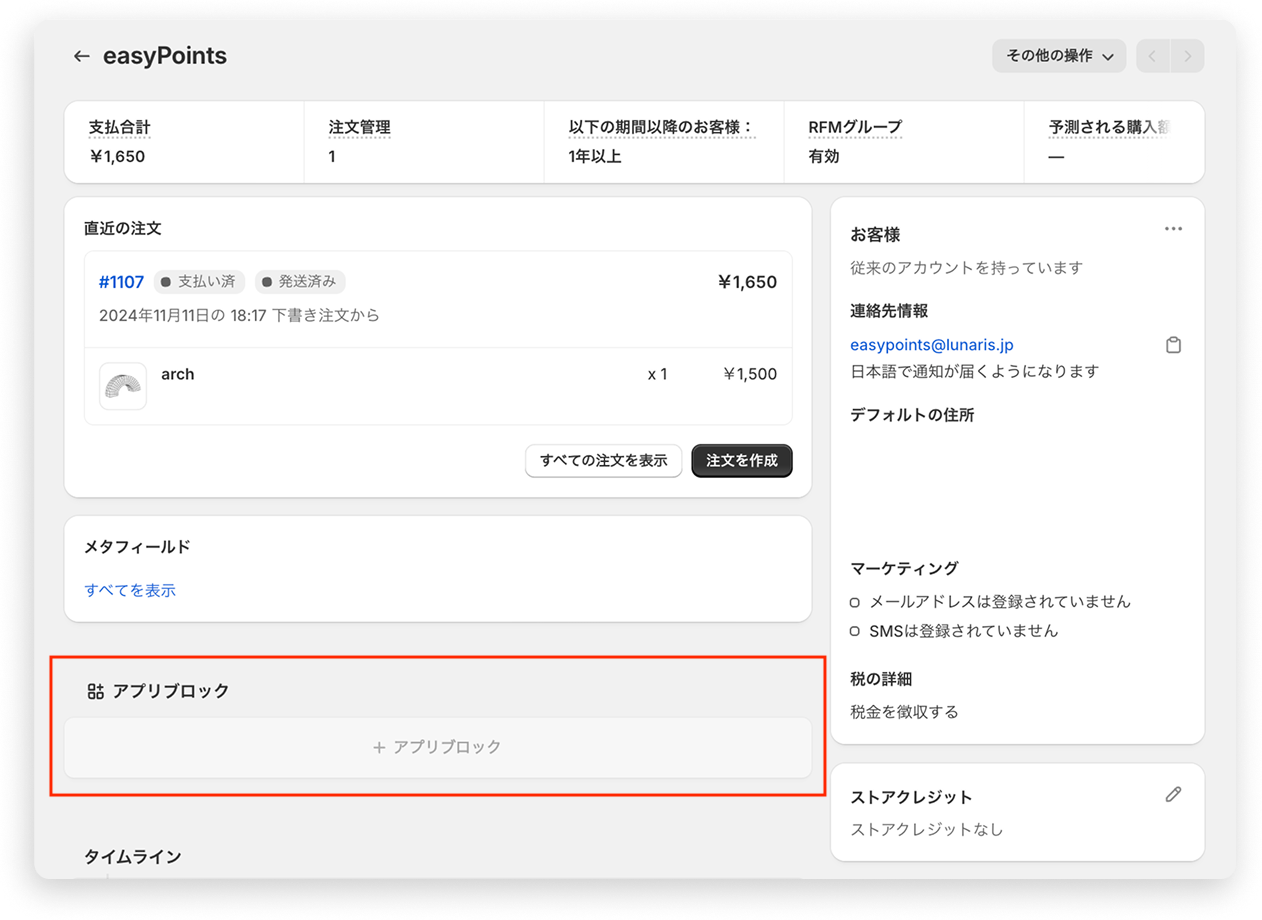Go back using the arrow beside easyPoints
This screenshot has width=1262, height=920.
82,56
